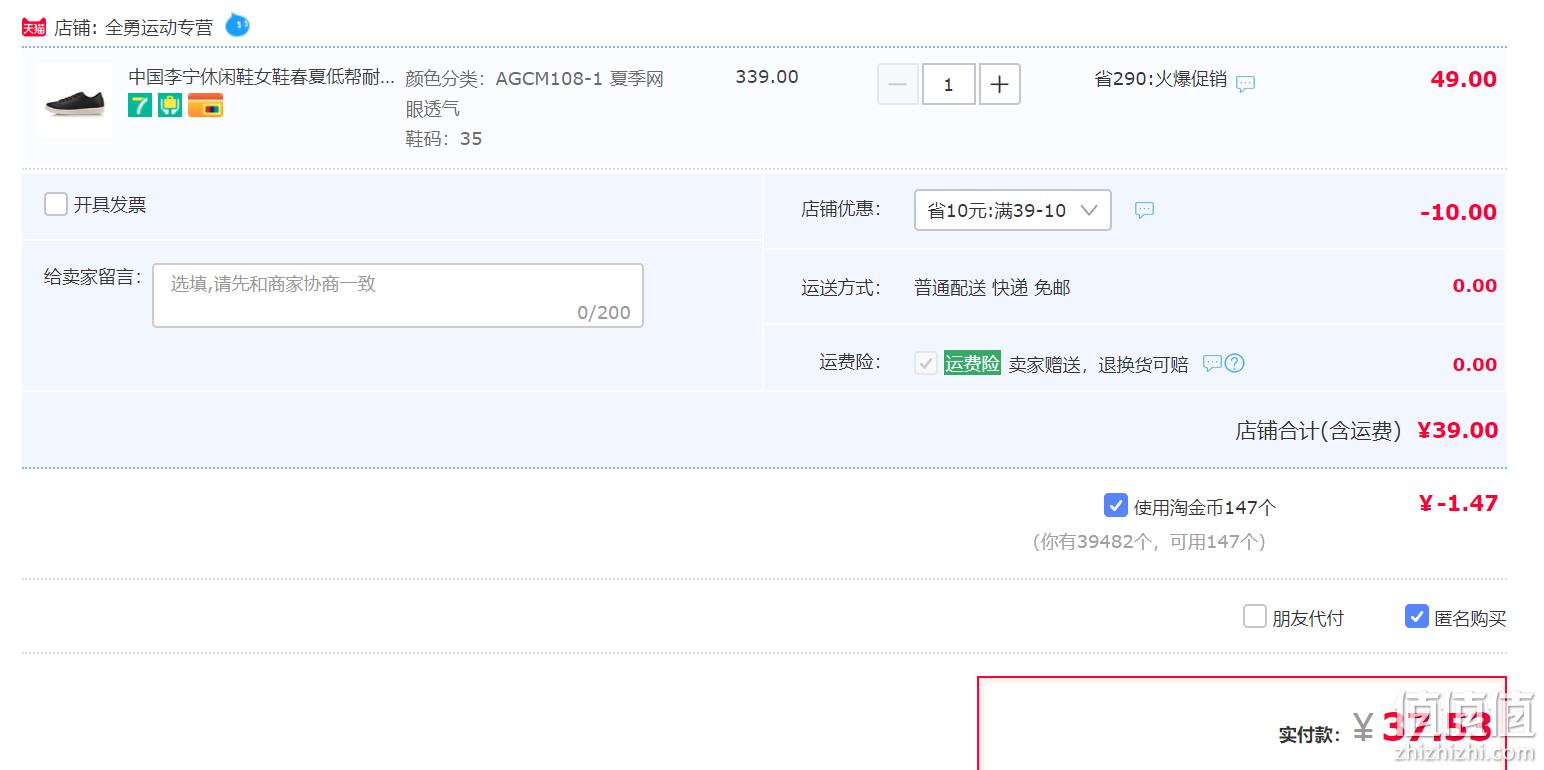The height and width of the screenshot is (770, 1544).
Task: Click the ¥-1.47 coin deduction amount
Action: (1458, 503)
